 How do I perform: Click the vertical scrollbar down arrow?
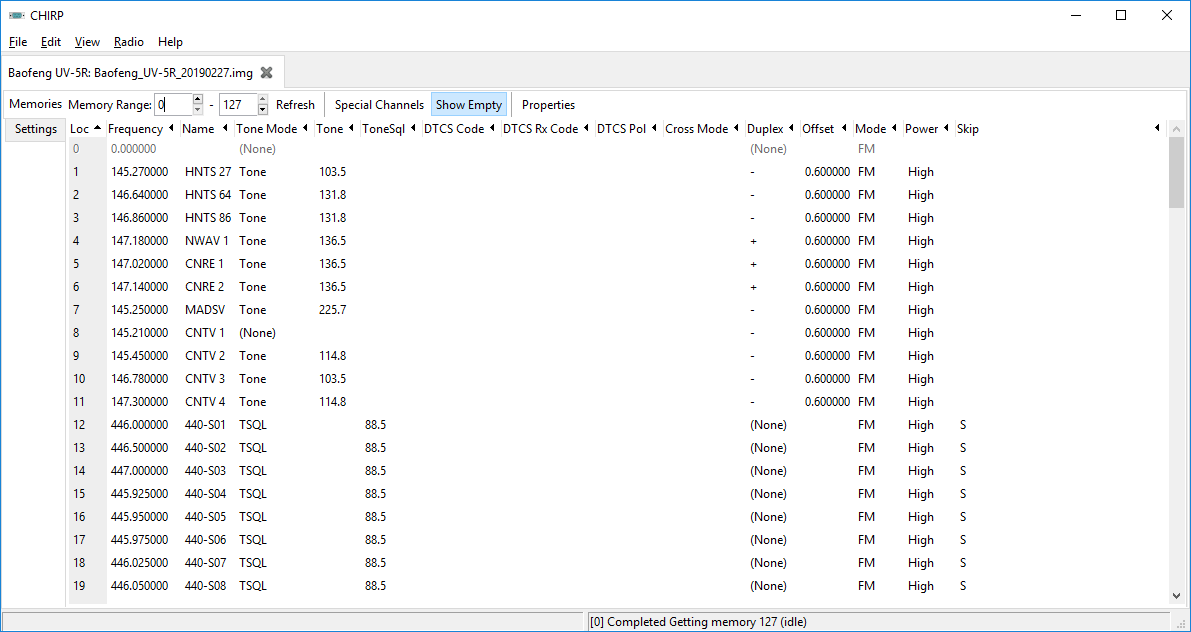[x=1176, y=596]
